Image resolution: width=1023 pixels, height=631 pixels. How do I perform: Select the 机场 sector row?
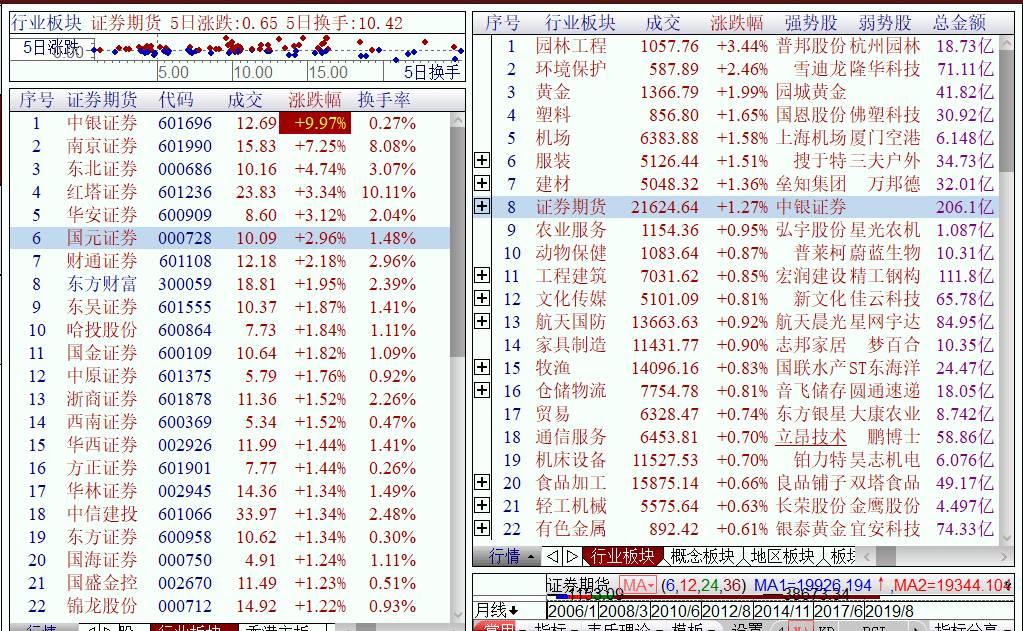[x=744, y=138]
